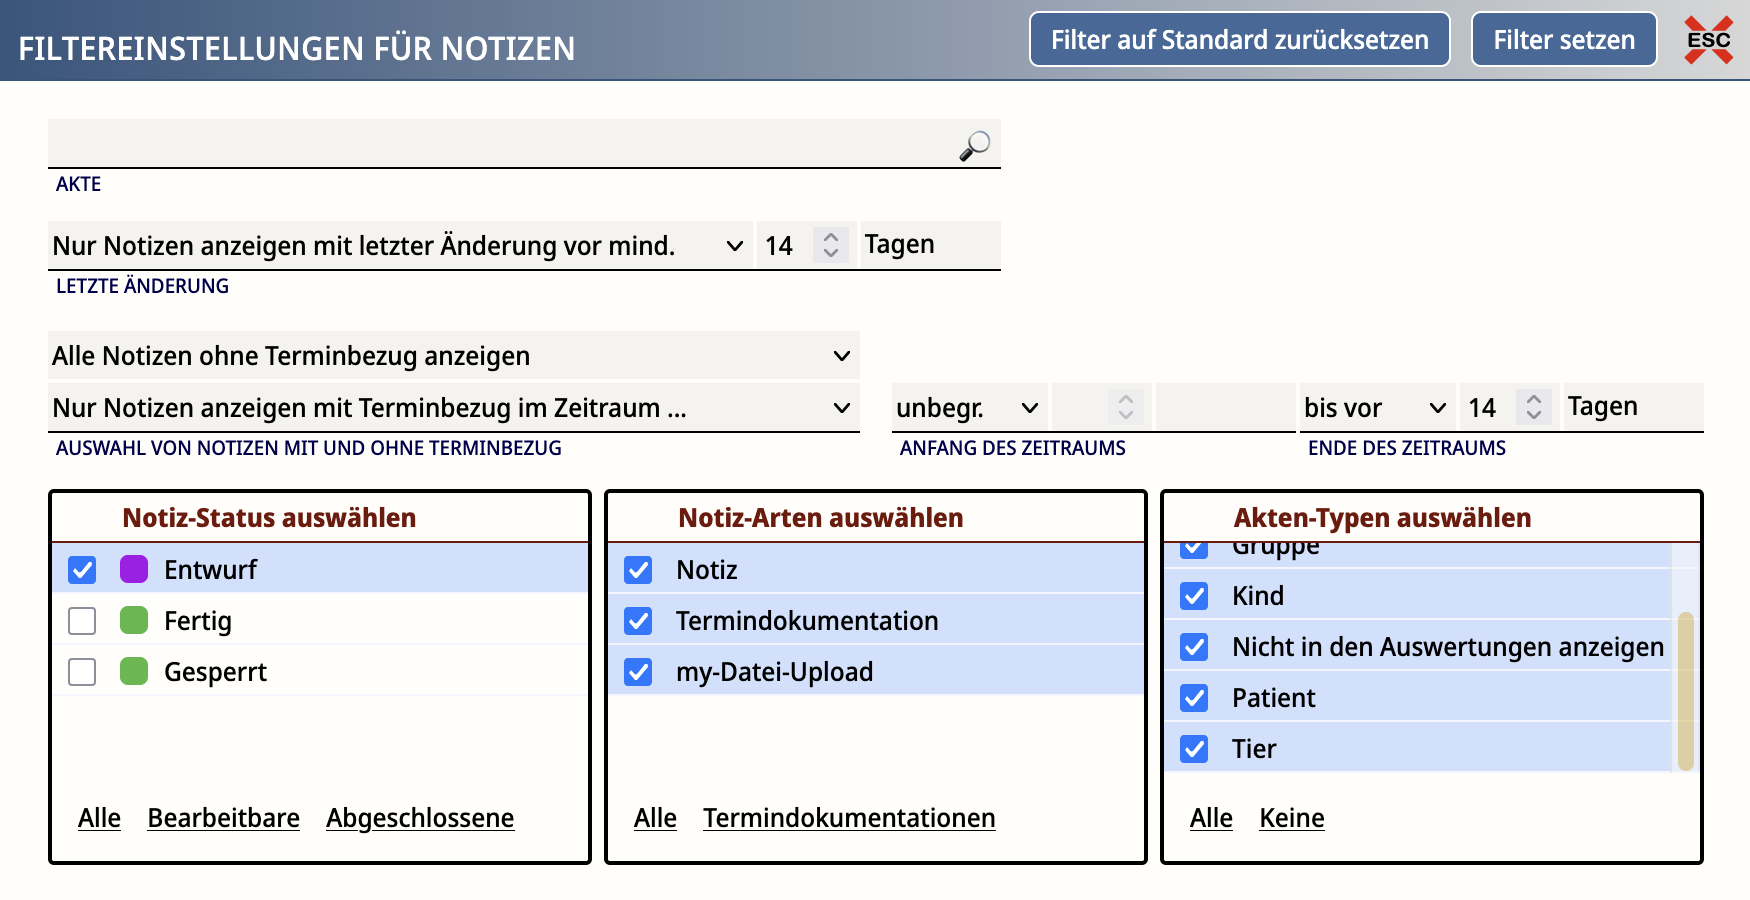Open the 'unbegr.' period start dropdown
1750x900 pixels.
(x=968, y=408)
